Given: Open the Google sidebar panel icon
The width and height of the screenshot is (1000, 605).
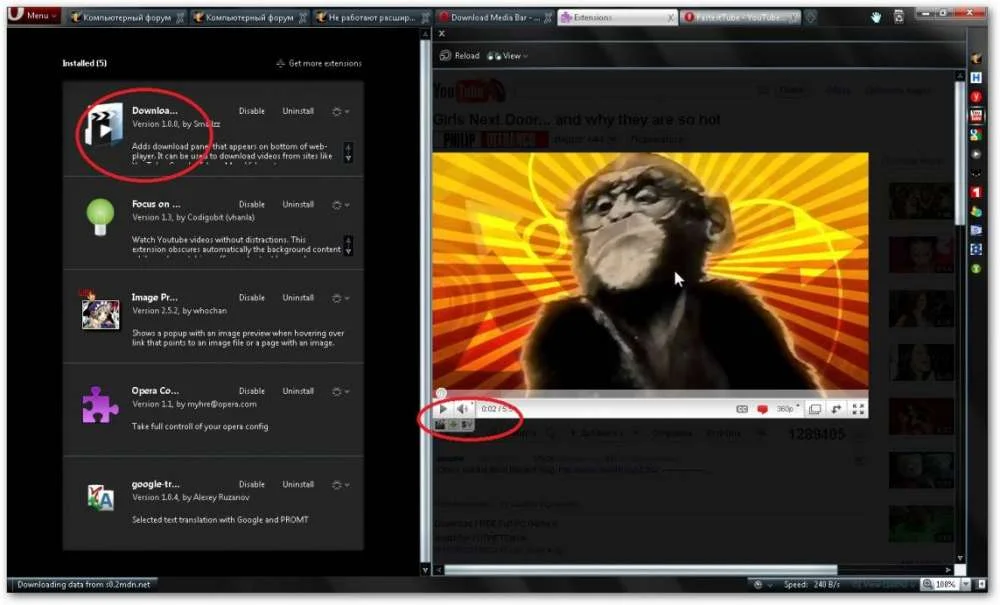Looking at the screenshot, I should (976, 135).
